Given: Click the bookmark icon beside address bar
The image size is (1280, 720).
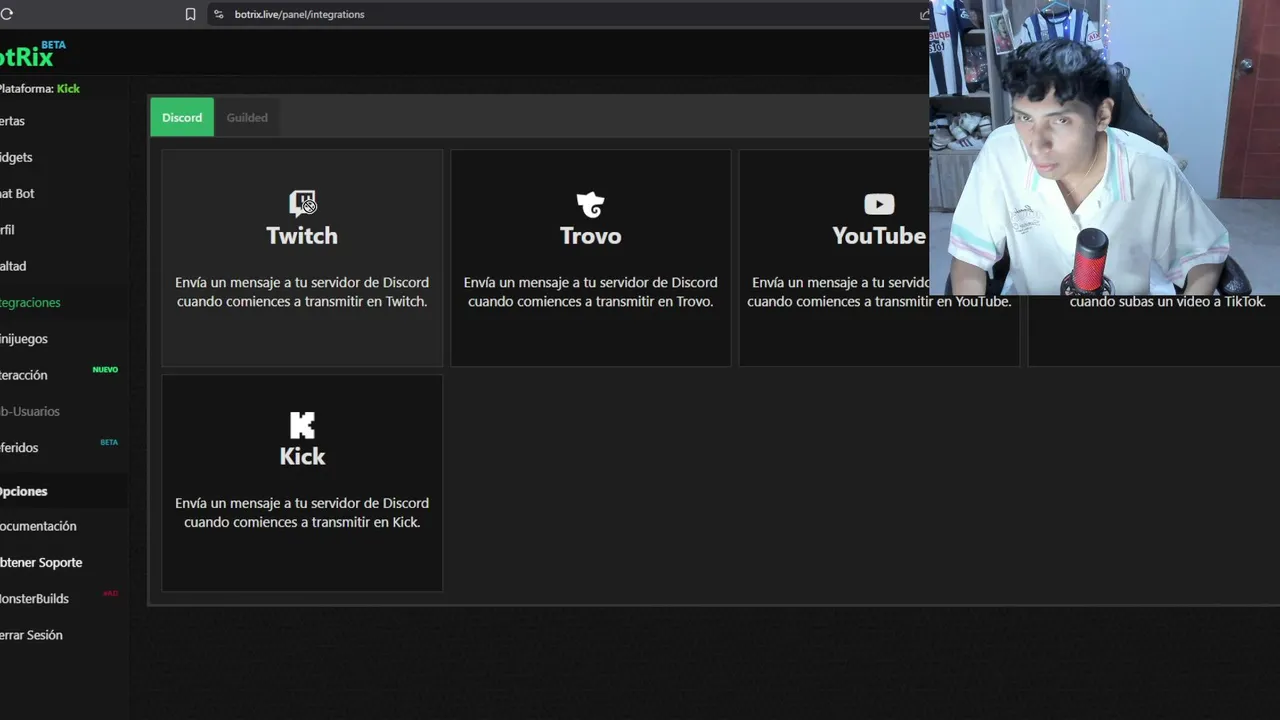Looking at the screenshot, I should [x=190, y=14].
